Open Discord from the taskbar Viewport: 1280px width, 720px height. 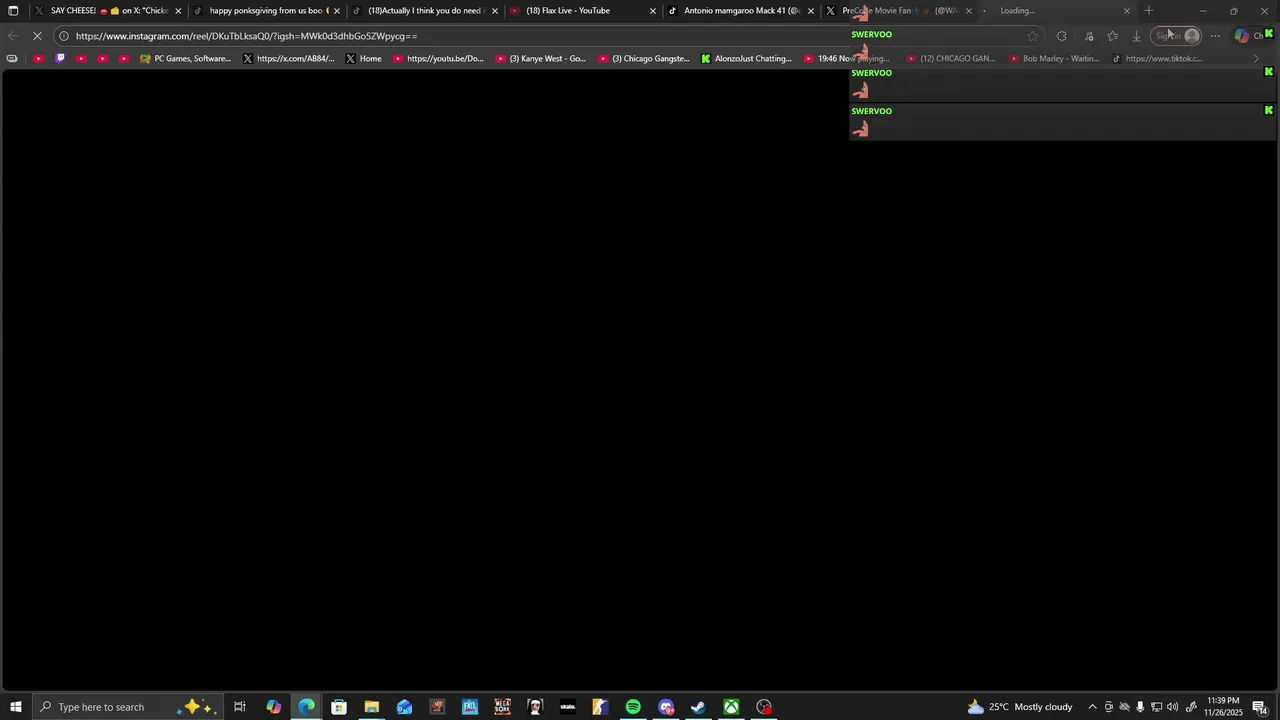pos(666,707)
